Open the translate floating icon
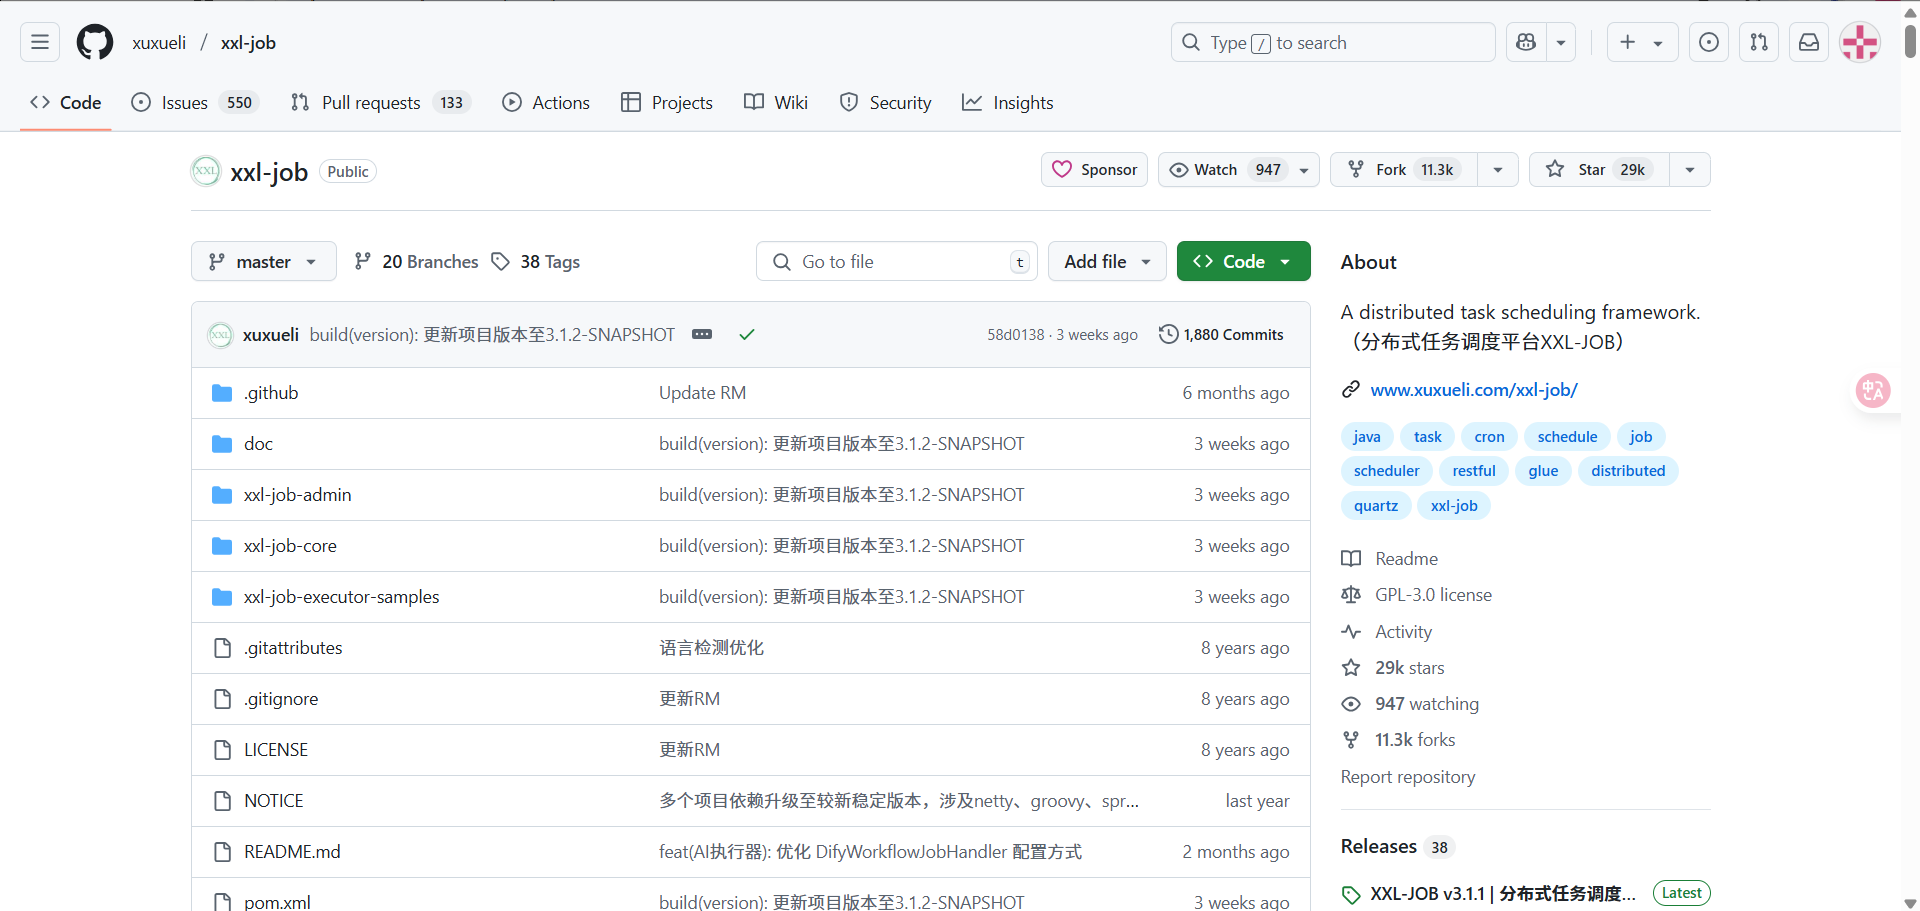This screenshot has height=911, width=1920. tap(1872, 390)
